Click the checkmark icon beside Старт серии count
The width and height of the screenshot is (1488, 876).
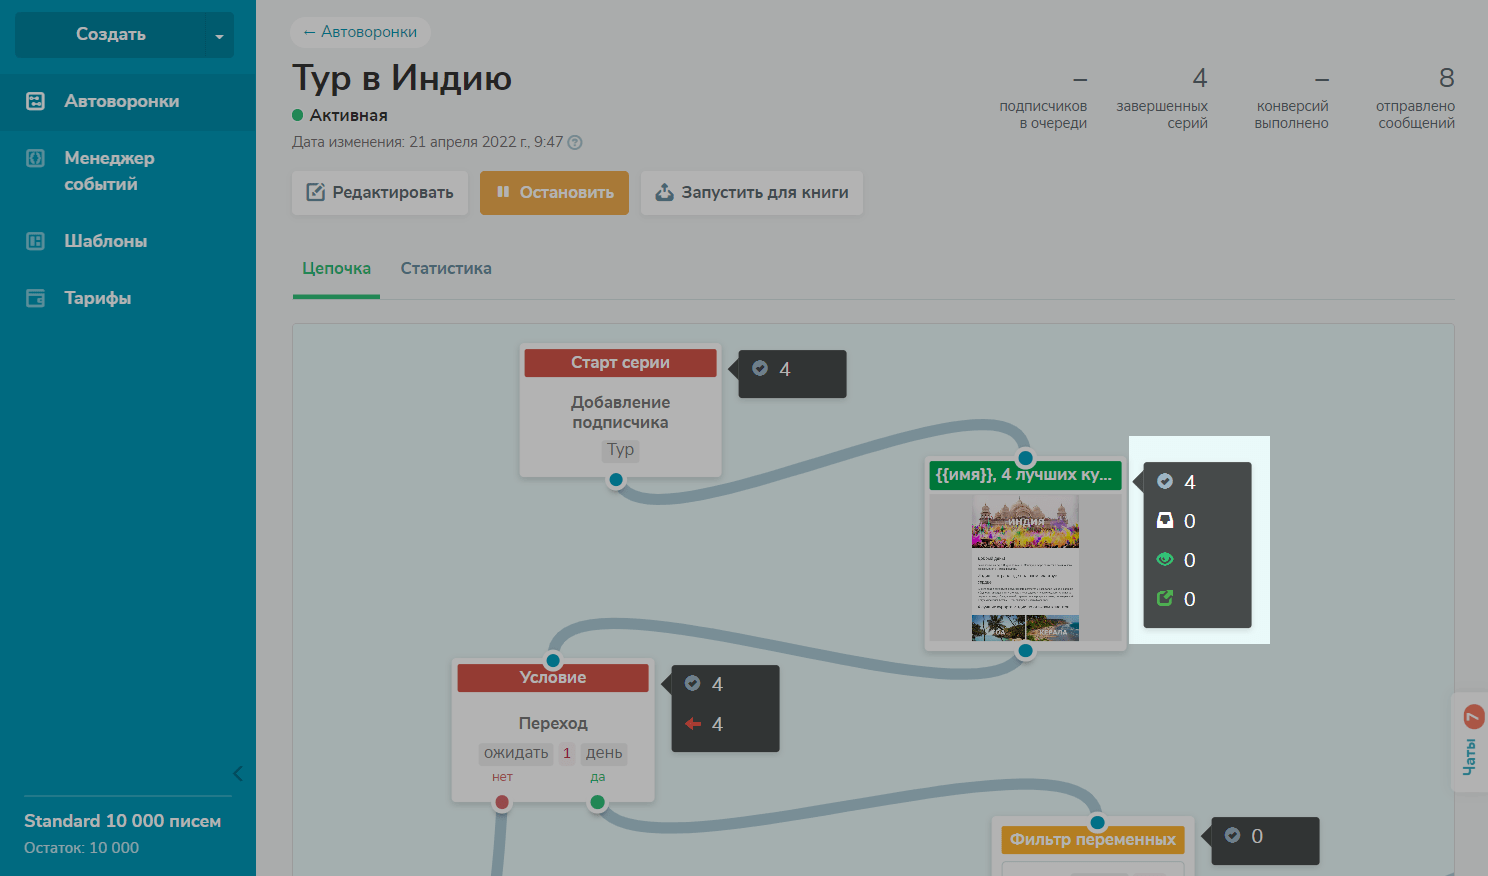point(760,368)
